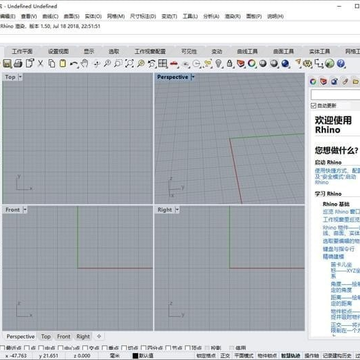Click the Zoom window icon
Image resolution: width=360 pixels, height=360 pixels.
pos(118,63)
